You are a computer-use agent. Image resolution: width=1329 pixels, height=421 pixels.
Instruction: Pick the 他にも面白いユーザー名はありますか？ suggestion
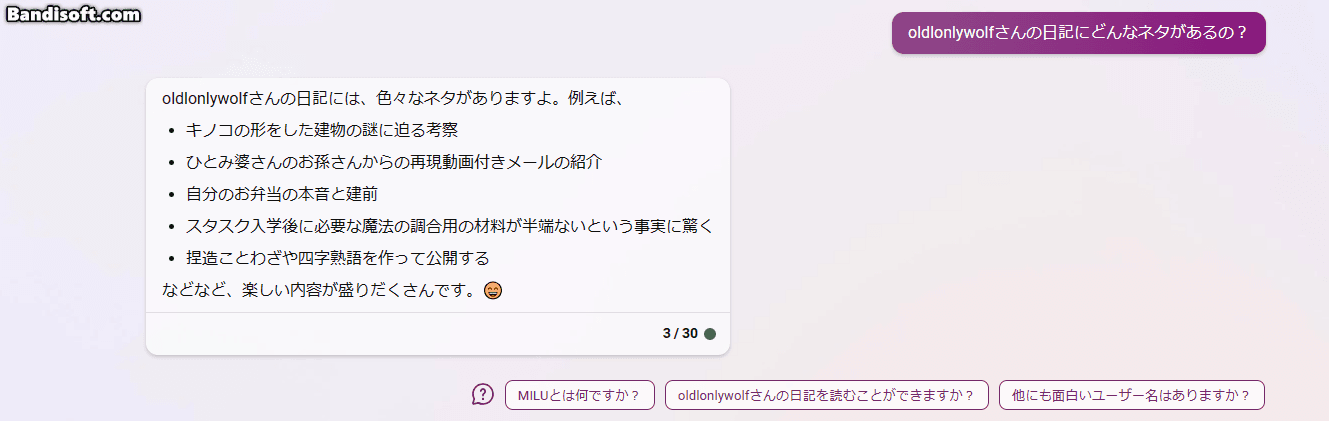(x=1132, y=395)
